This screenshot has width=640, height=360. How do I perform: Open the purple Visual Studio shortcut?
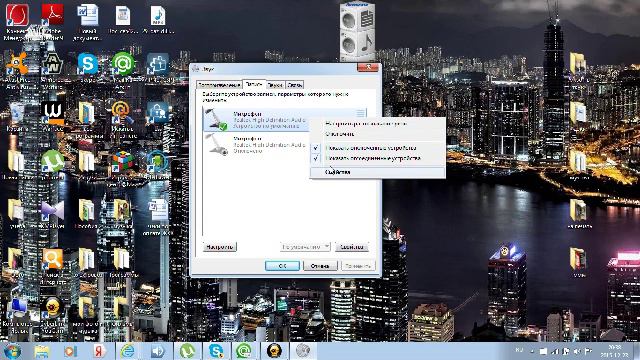pos(52,210)
